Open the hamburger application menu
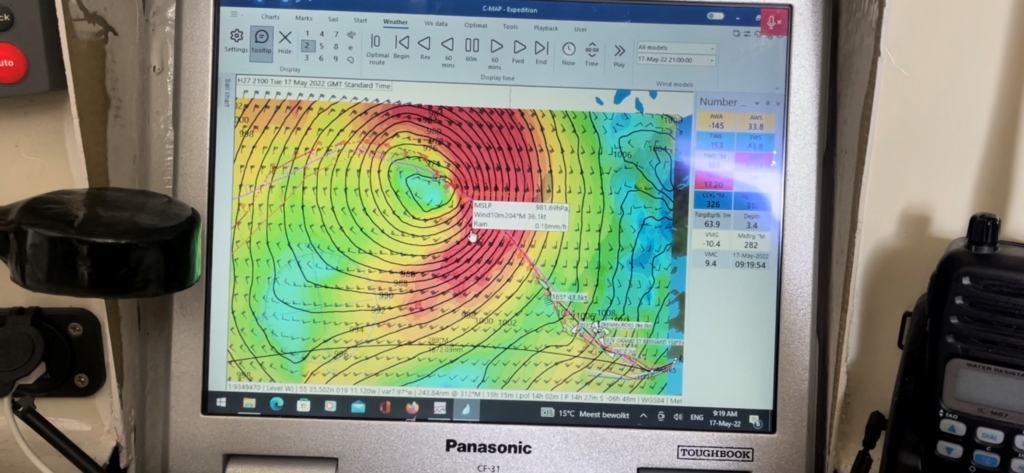This screenshot has height=473, width=1024. pyautogui.click(x=234, y=14)
